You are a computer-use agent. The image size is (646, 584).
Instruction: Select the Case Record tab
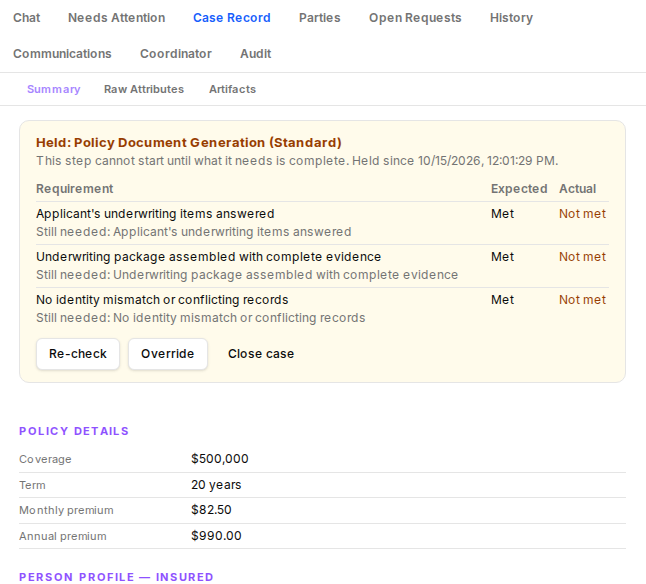(232, 18)
